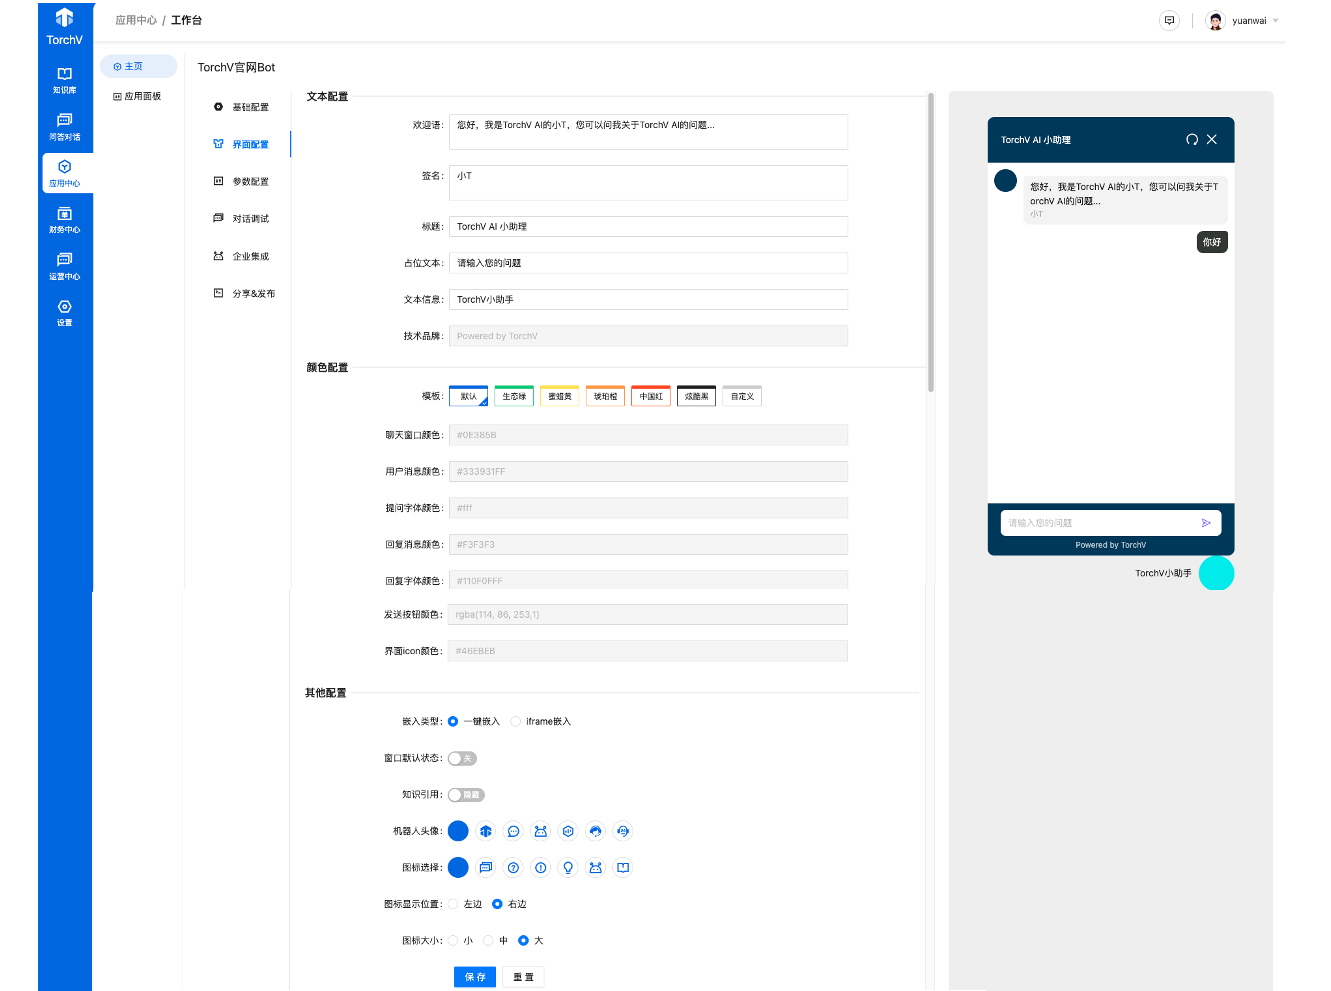The height and width of the screenshot is (991, 1331).
Task: Refresh the chat preview conversation
Action: point(1192,140)
